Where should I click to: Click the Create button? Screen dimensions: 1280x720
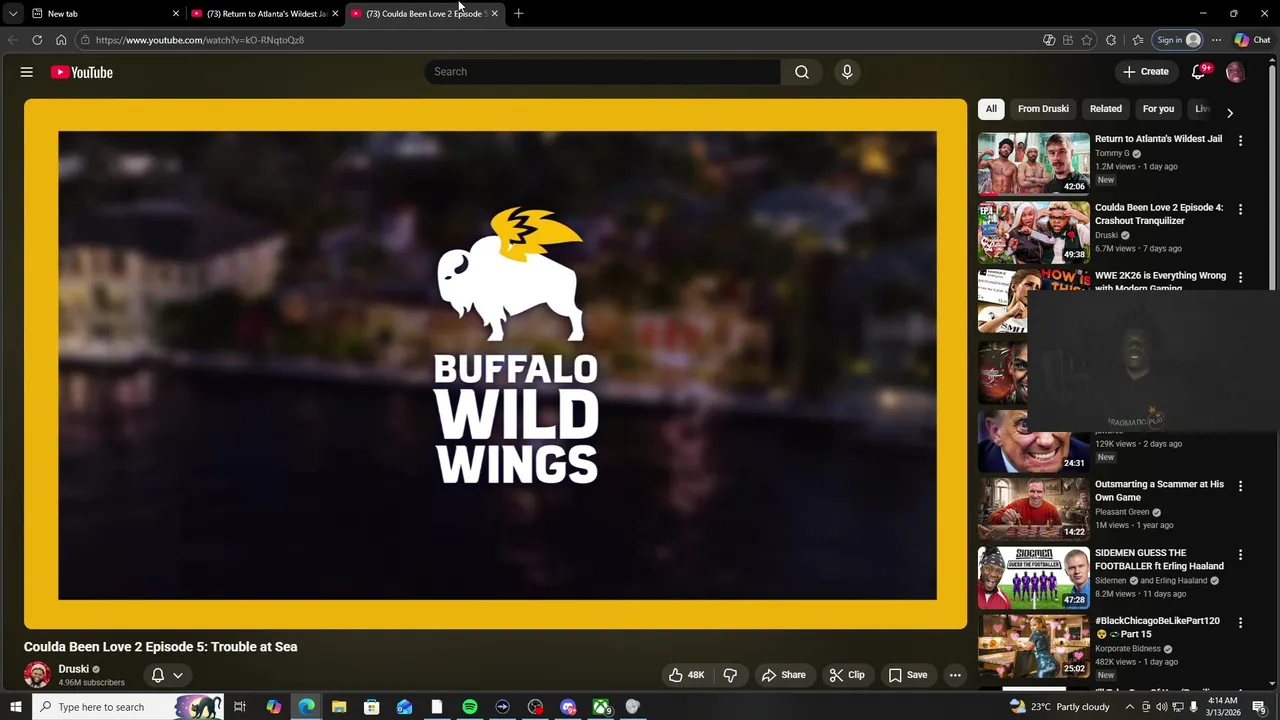pos(1146,72)
